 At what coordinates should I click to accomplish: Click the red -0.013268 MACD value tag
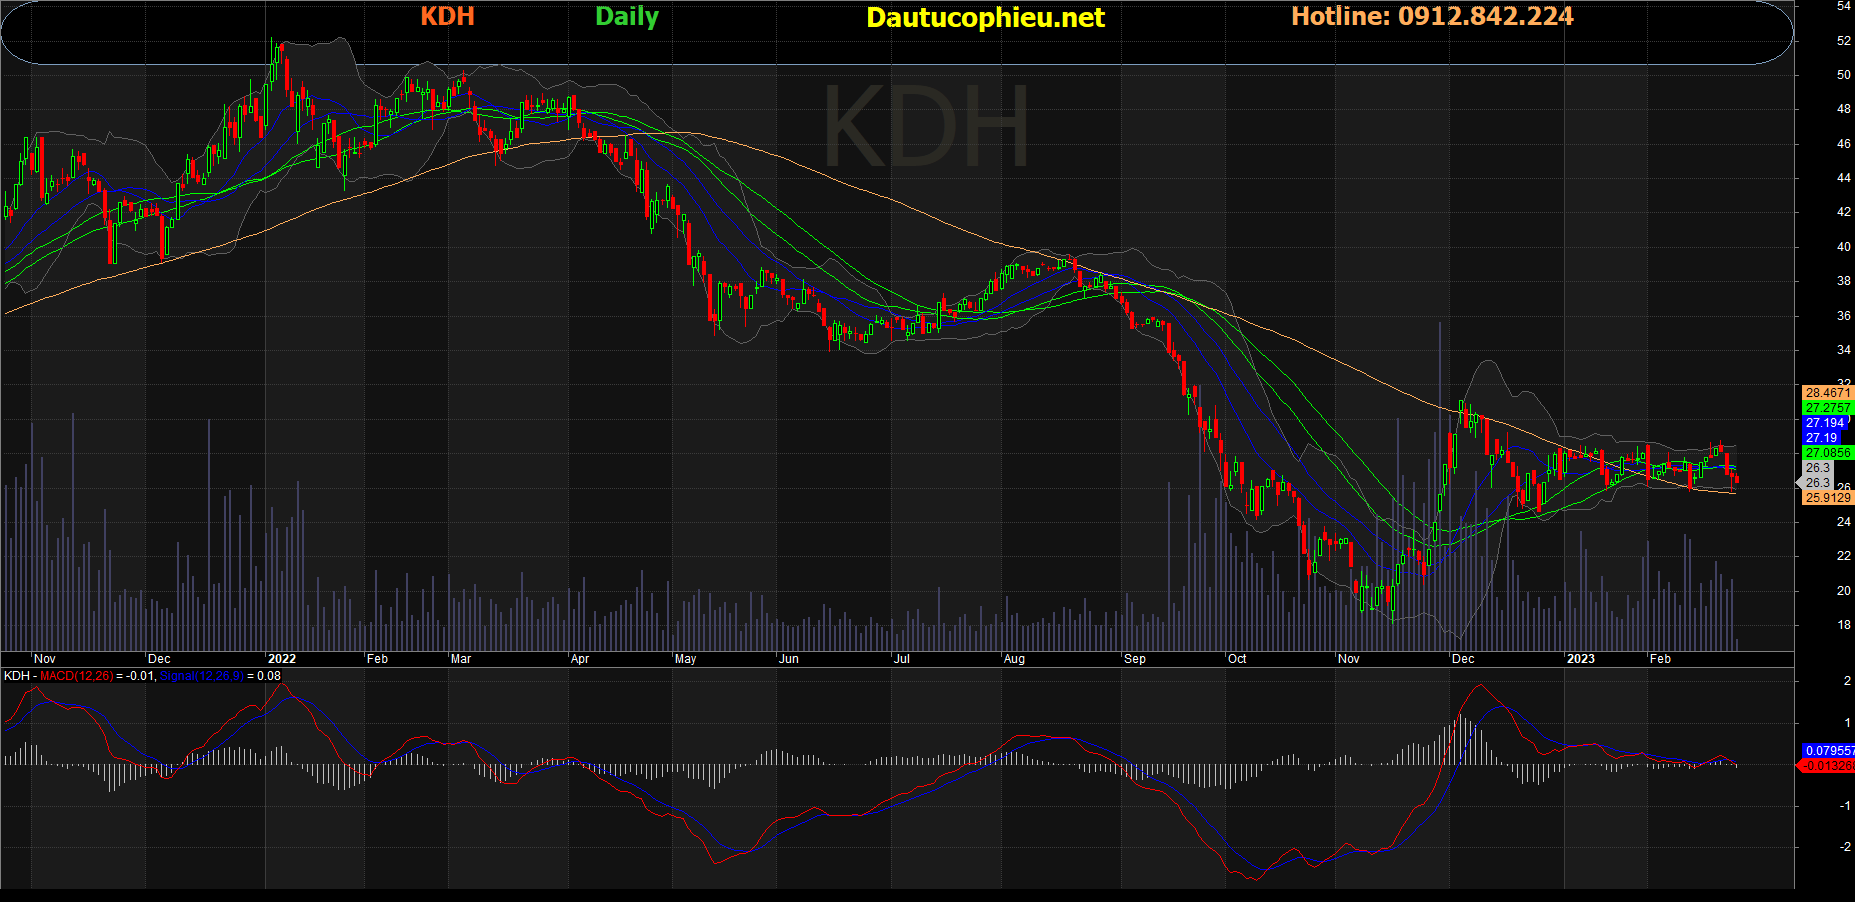[x=1827, y=766]
